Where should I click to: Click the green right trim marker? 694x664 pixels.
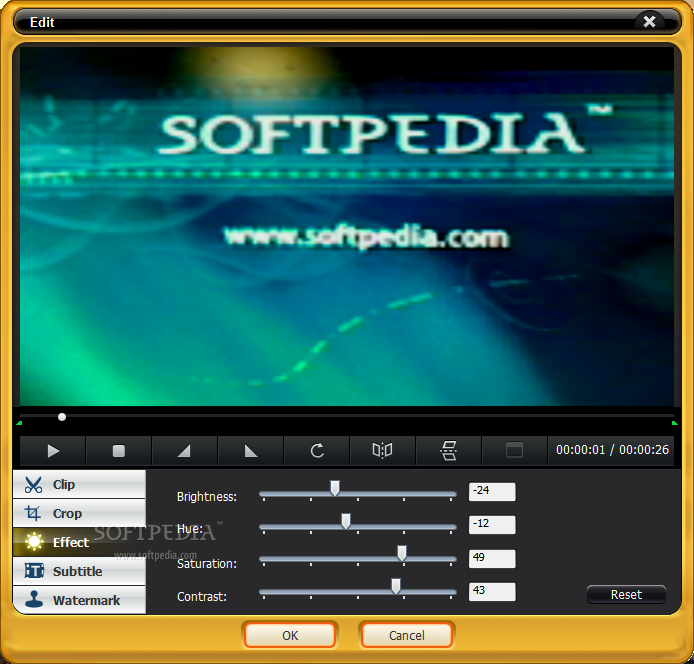coord(675,423)
